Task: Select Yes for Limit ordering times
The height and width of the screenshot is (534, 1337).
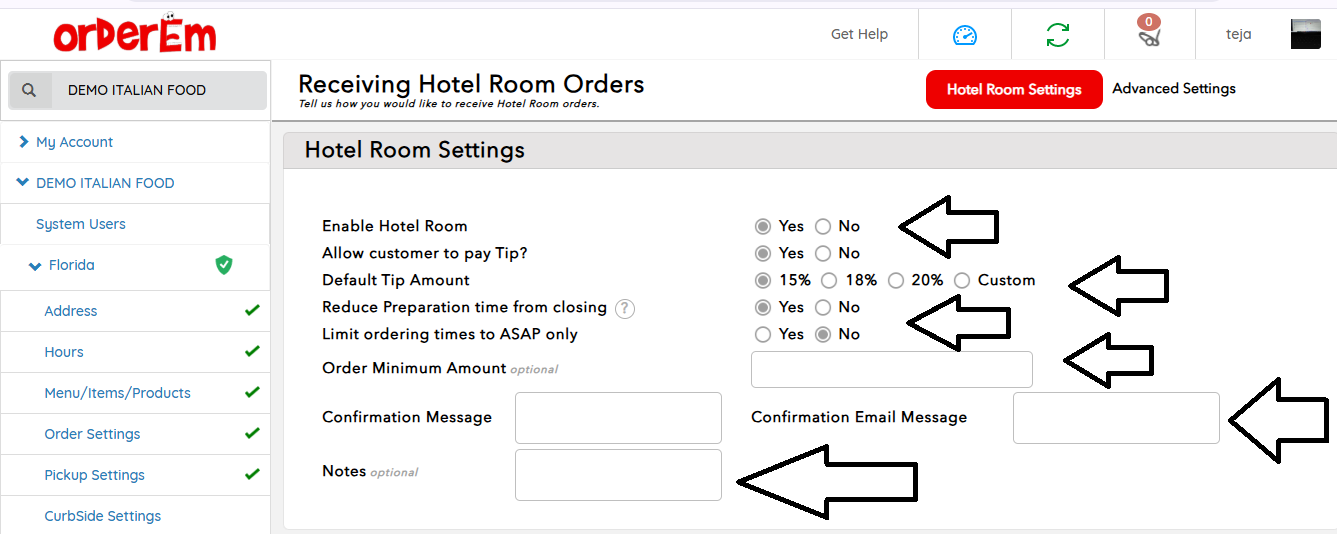Action: click(x=763, y=334)
